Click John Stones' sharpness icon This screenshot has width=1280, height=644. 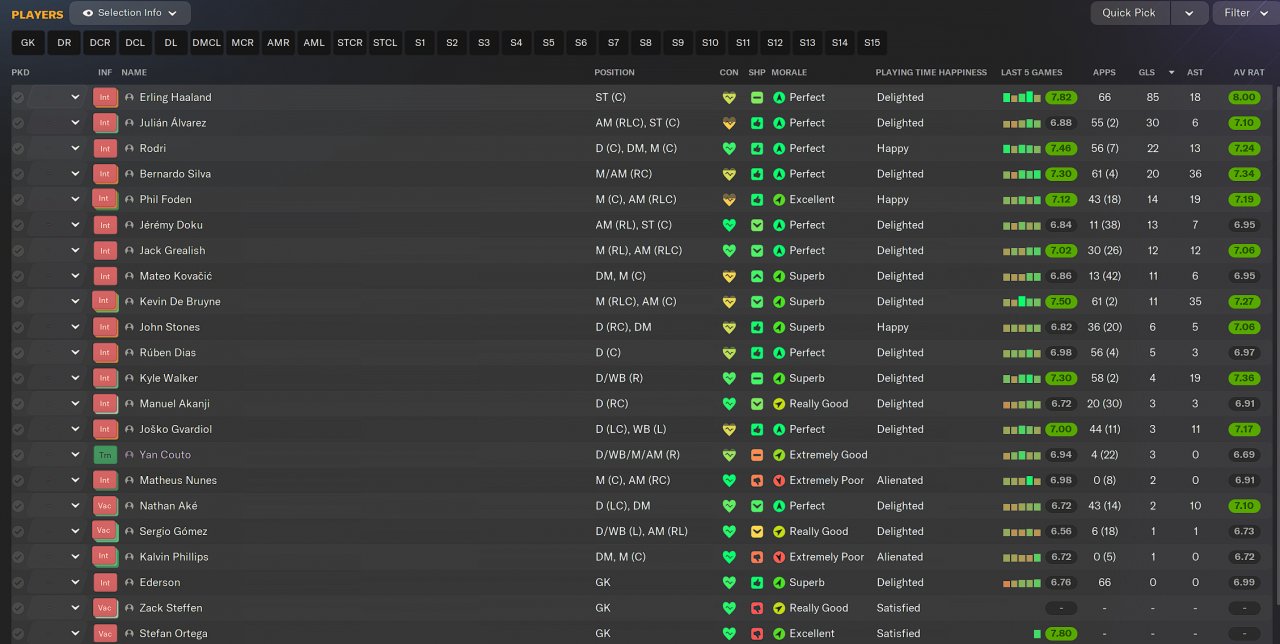(x=757, y=327)
